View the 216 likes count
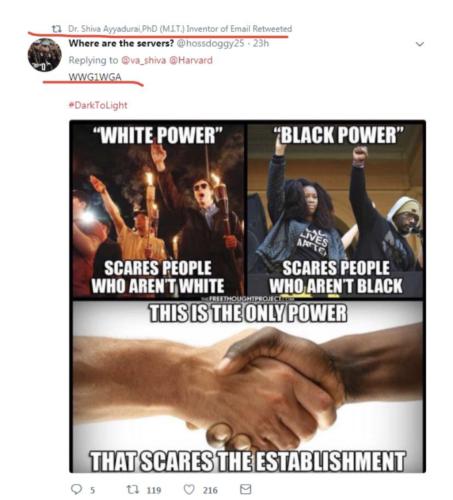Image resolution: width=453 pixels, height=500 pixels. click(x=210, y=490)
